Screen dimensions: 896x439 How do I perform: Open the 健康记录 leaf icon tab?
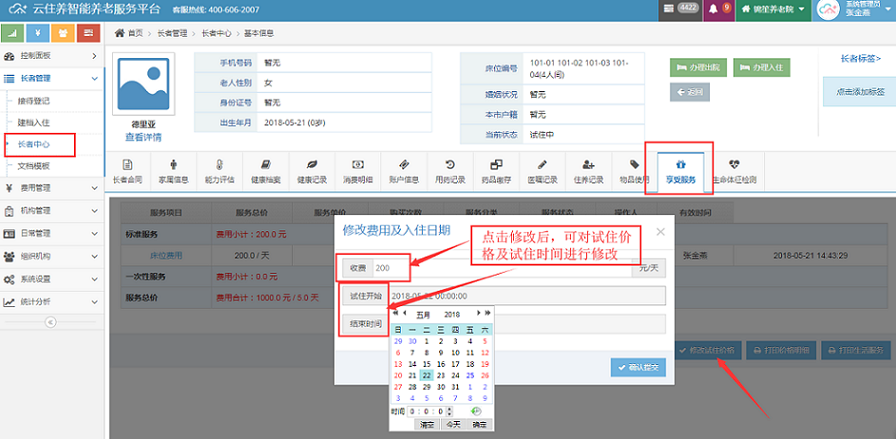pyautogui.click(x=311, y=171)
